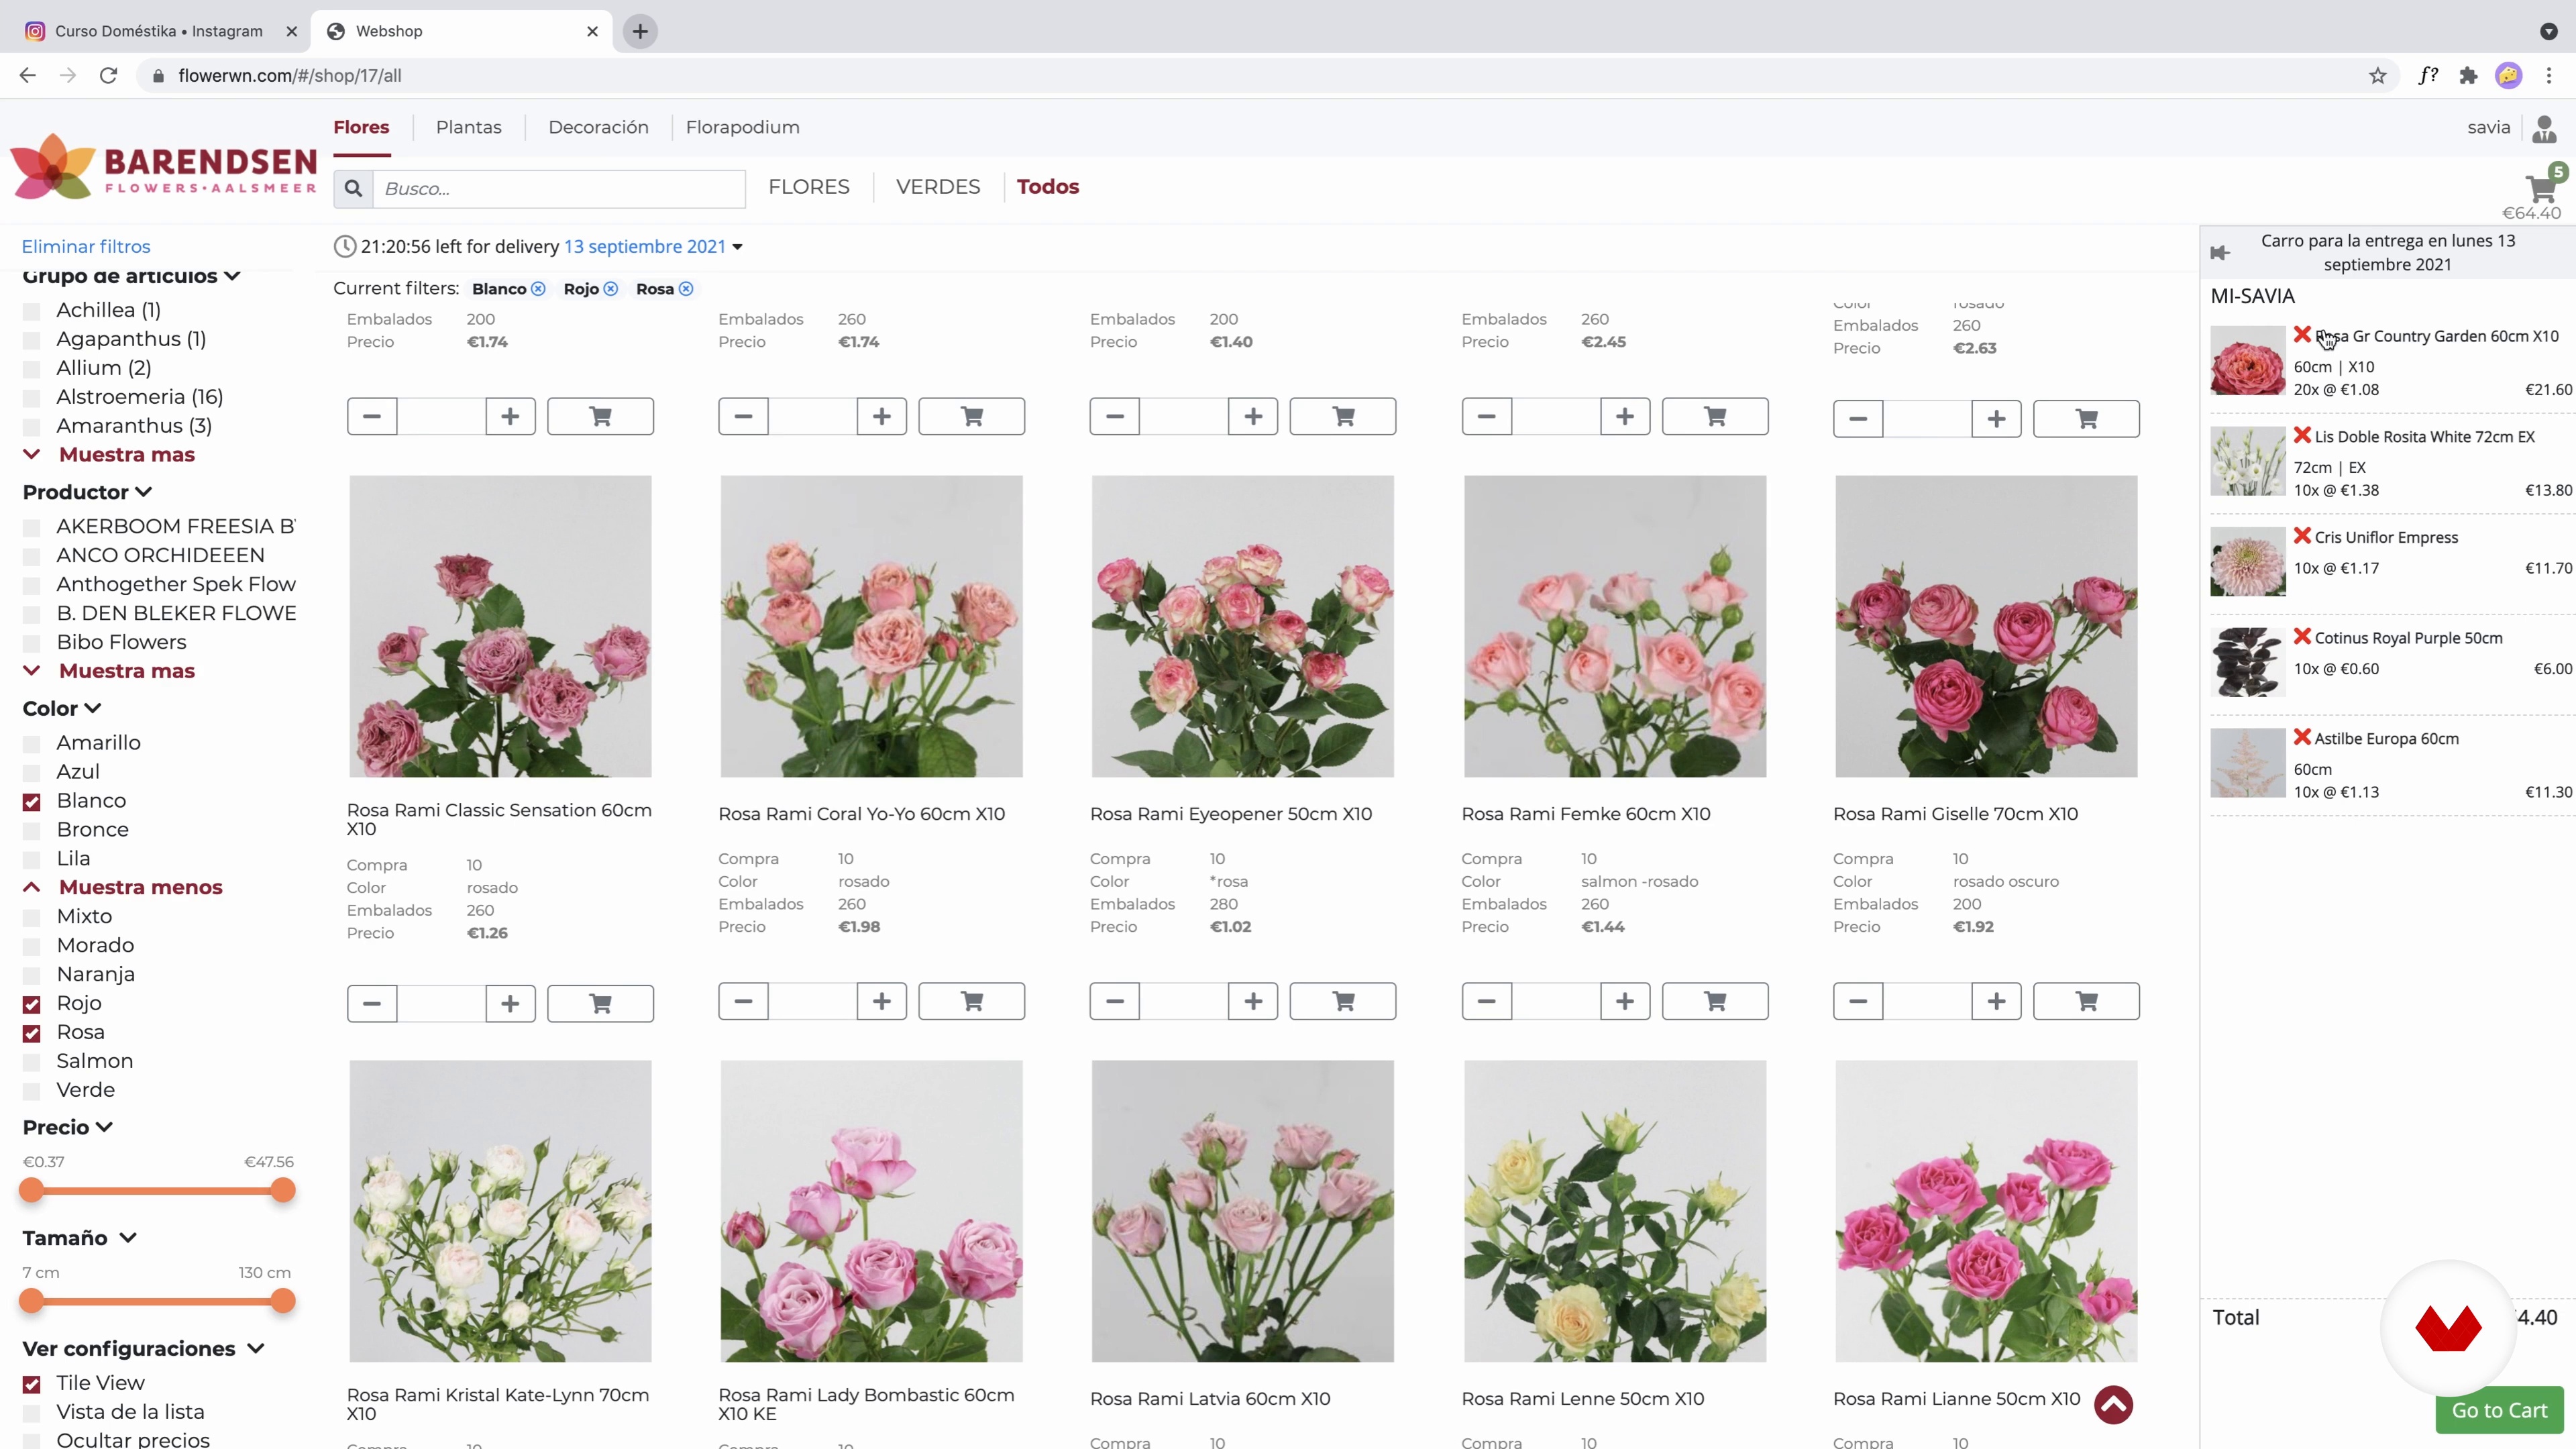Remove Rosa Gr Country Garden from cart

(2302, 335)
